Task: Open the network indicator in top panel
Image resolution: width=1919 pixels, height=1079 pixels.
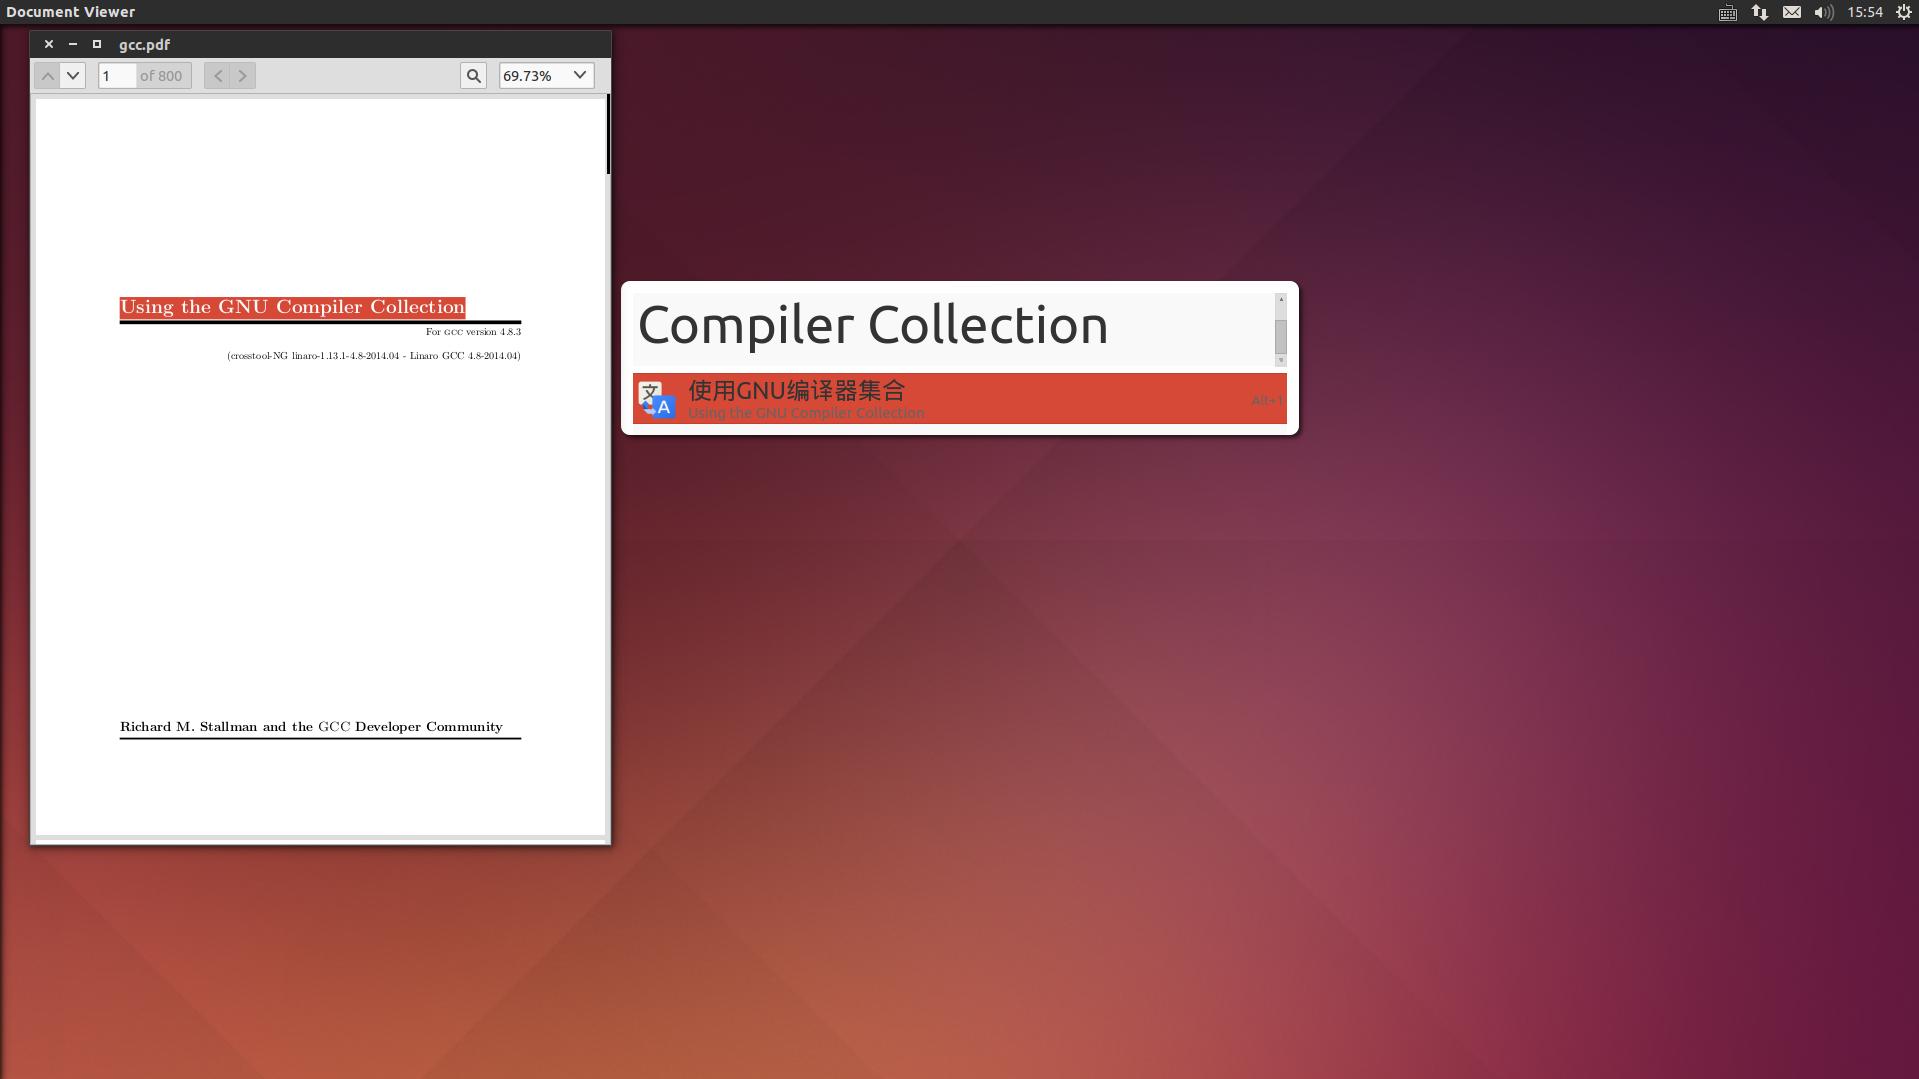Action: pyautogui.click(x=1760, y=12)
